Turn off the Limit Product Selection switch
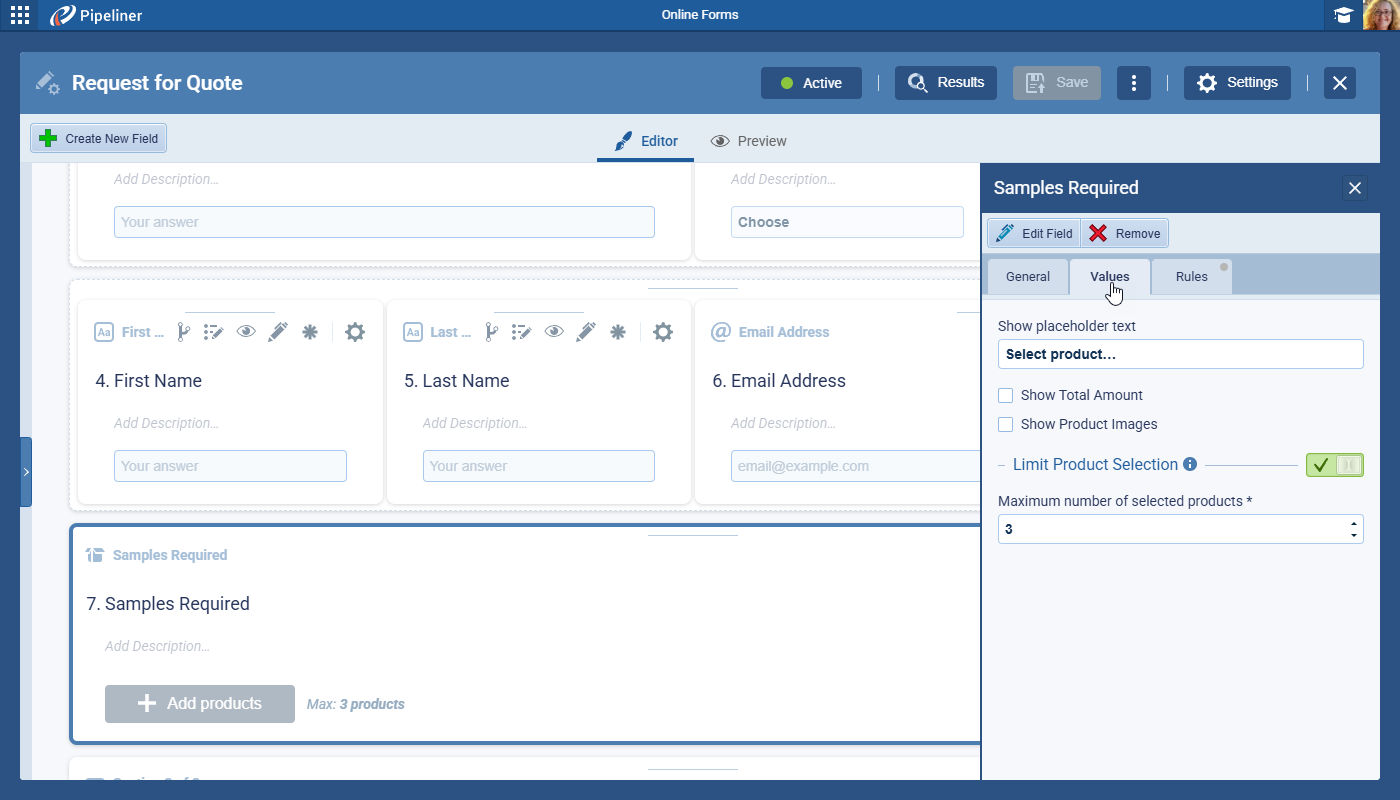Screen dimensions: 1400x800 point(1334,464)
